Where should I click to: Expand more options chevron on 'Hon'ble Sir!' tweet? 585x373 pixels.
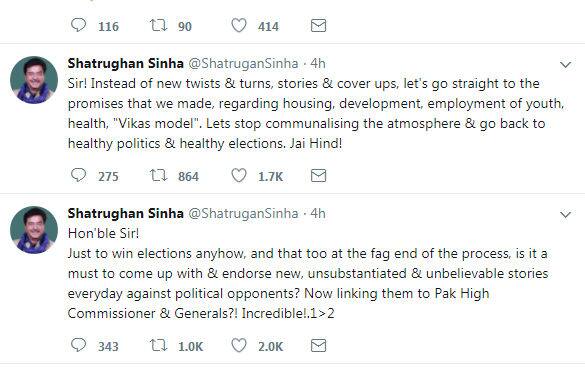click(566, 215)
